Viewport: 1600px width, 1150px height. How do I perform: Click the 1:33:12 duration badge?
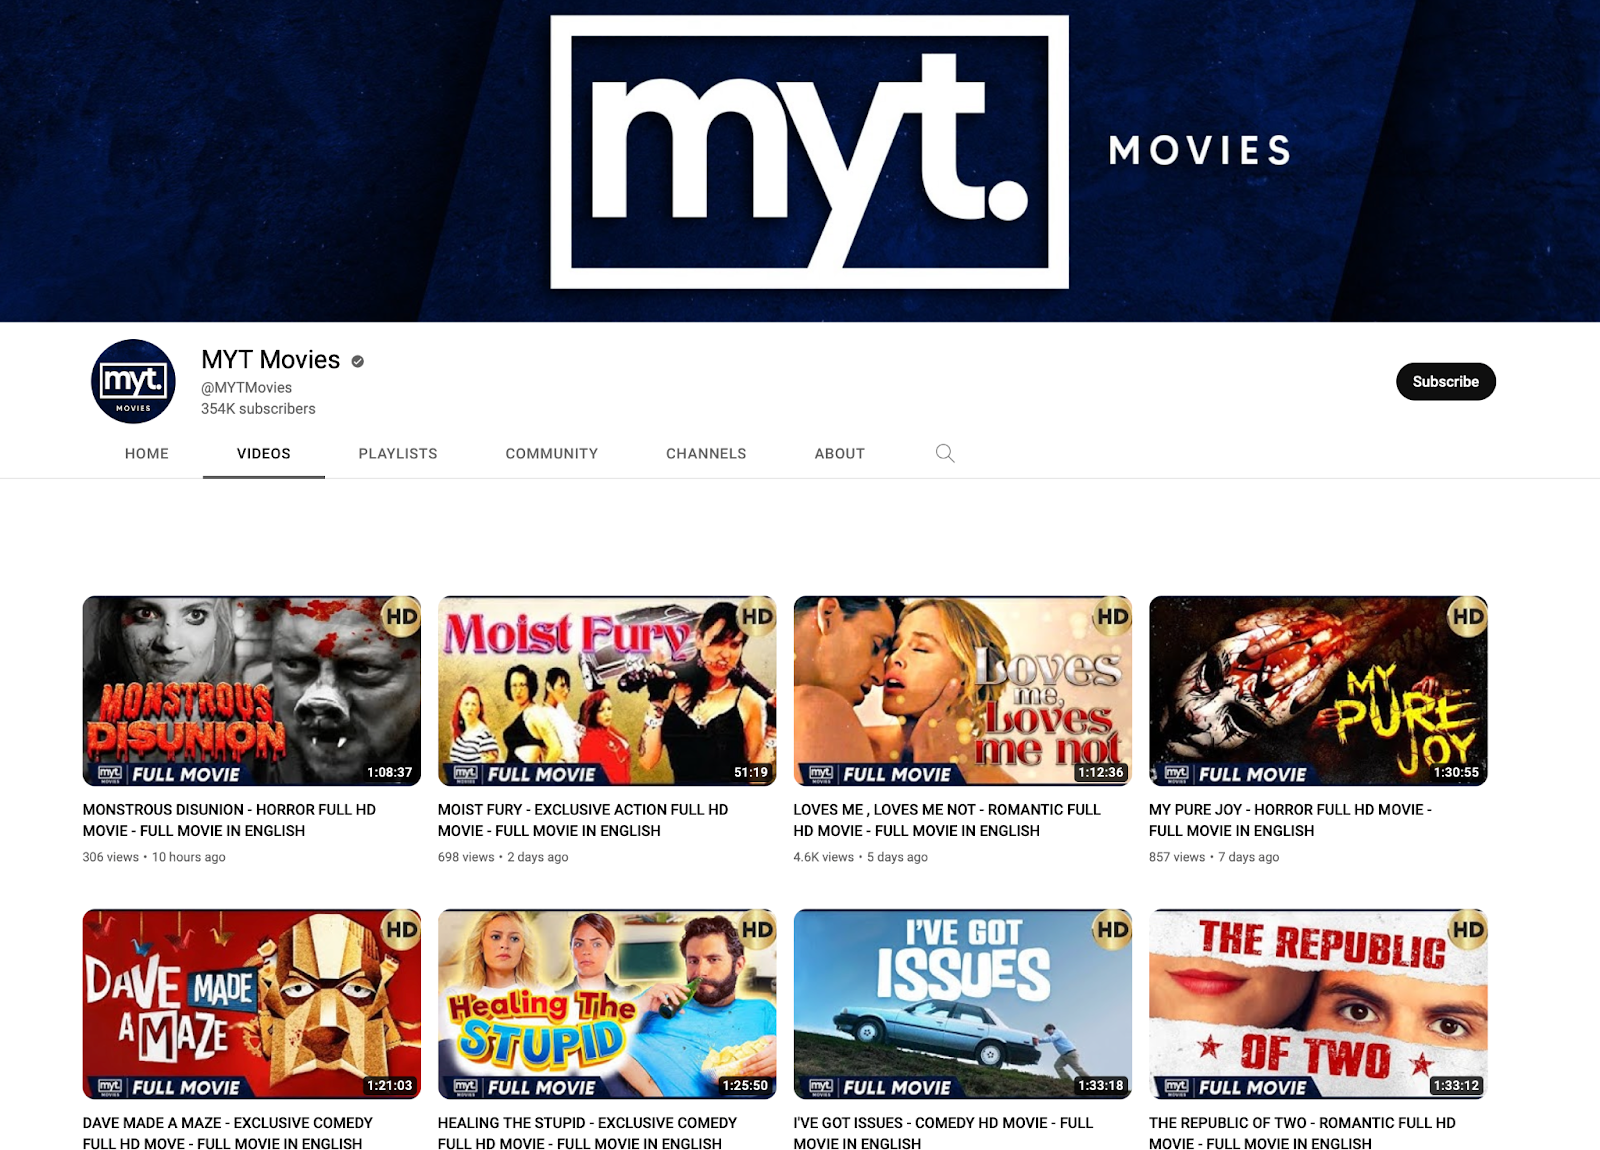[1456, 1085]
